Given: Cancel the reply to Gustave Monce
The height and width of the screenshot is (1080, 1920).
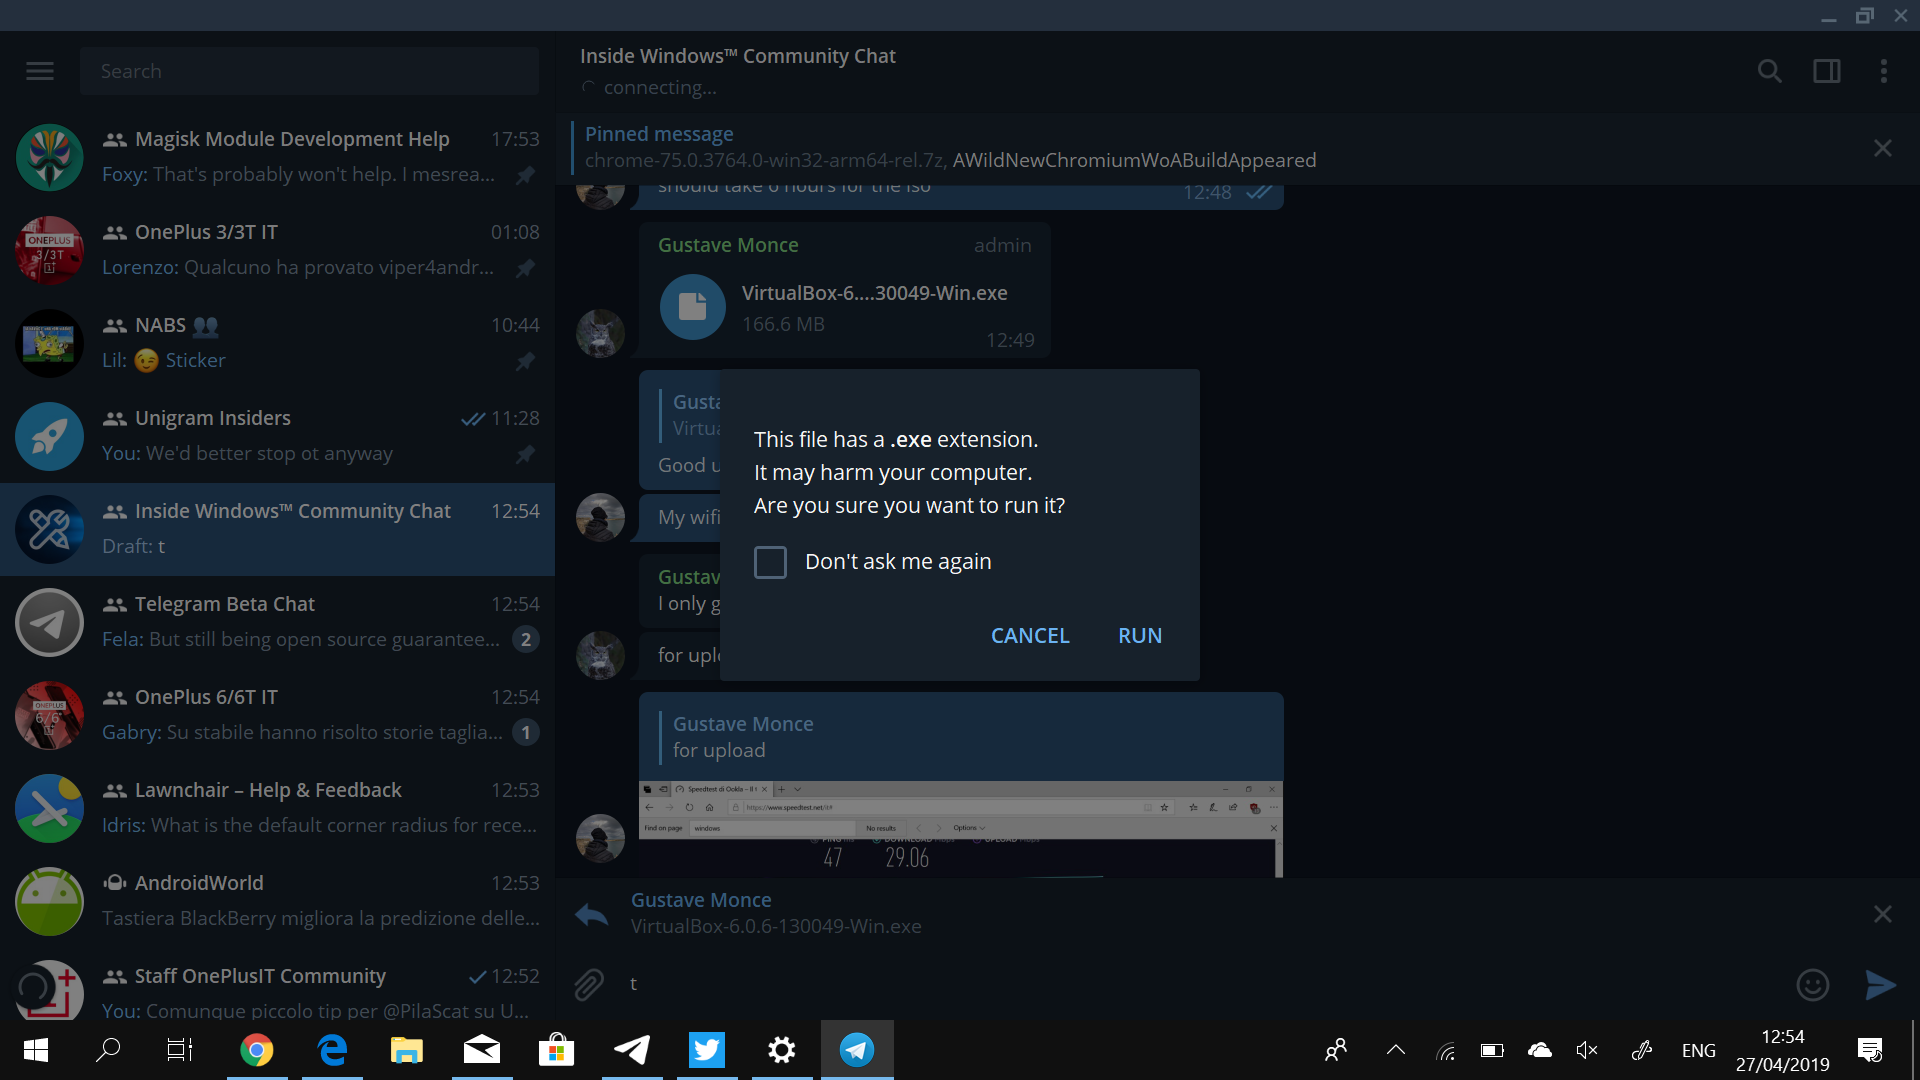Looking at the screenshot, I should click(x=1882, y=914).
